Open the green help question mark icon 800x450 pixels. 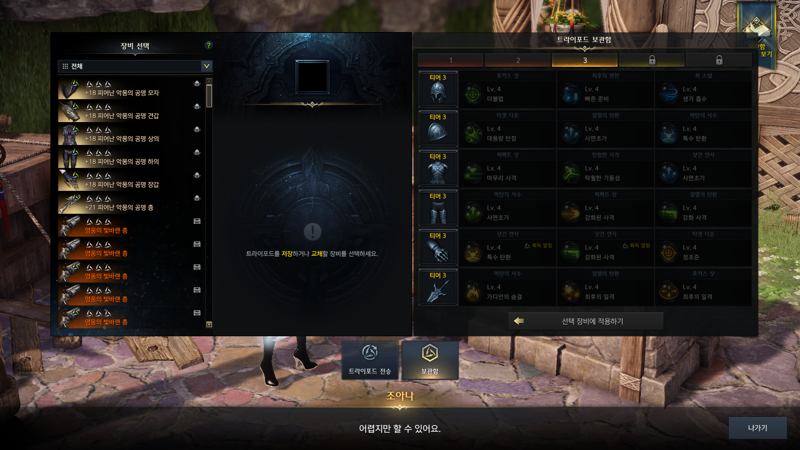tap(208, 45)
